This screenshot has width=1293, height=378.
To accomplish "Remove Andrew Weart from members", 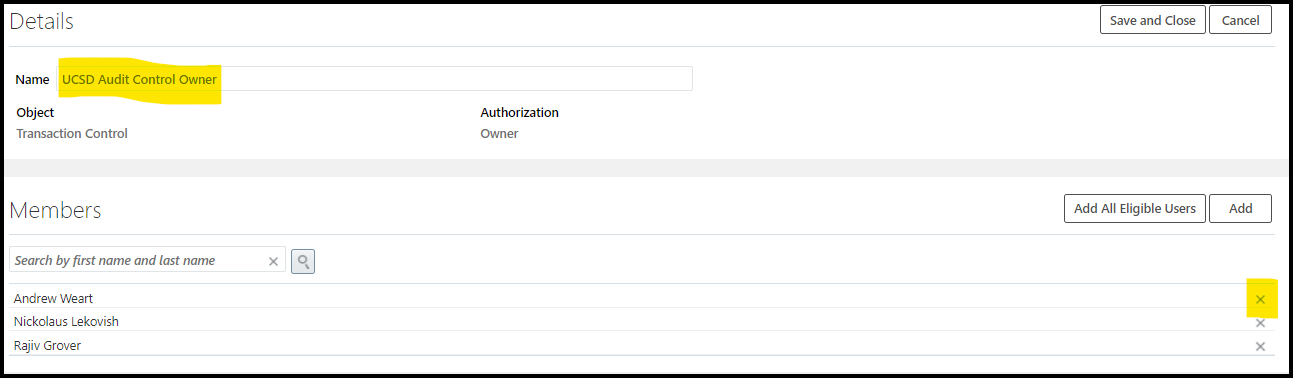I will (x=1260, y=299).
